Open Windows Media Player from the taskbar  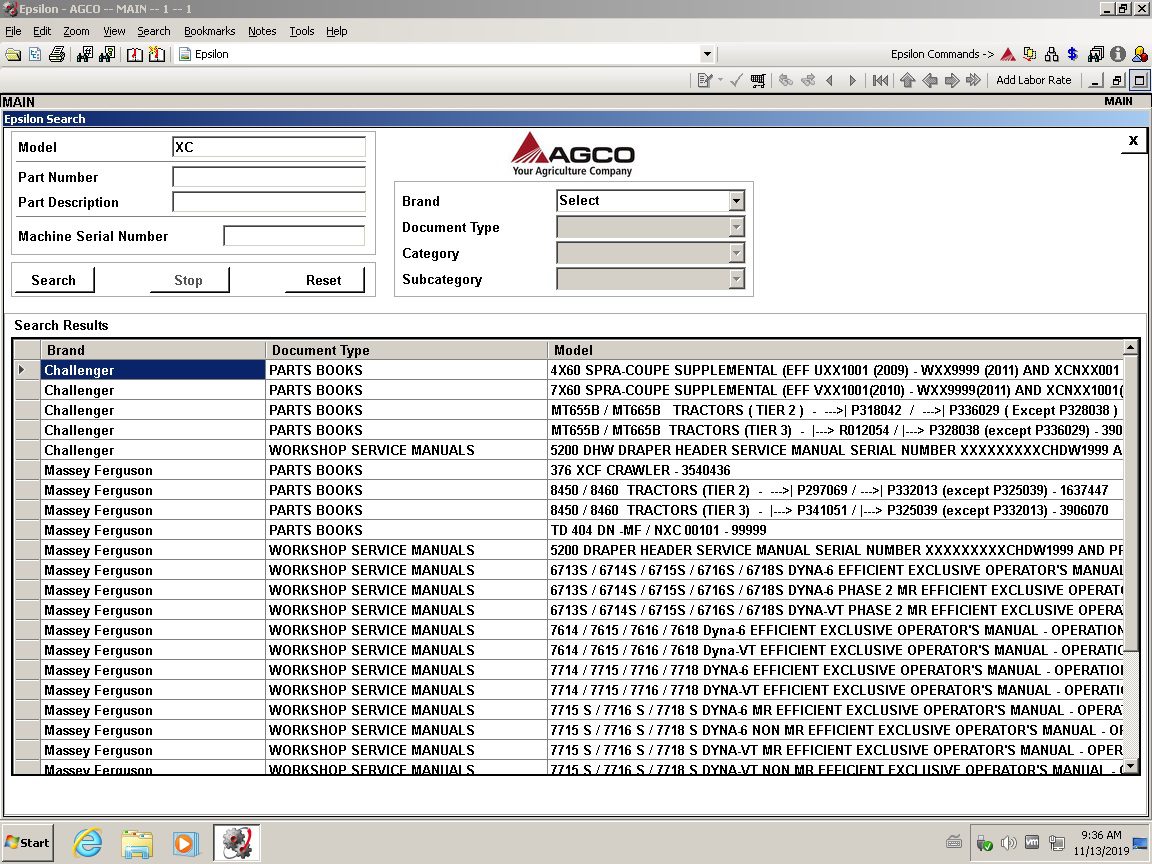coord(185,843)
